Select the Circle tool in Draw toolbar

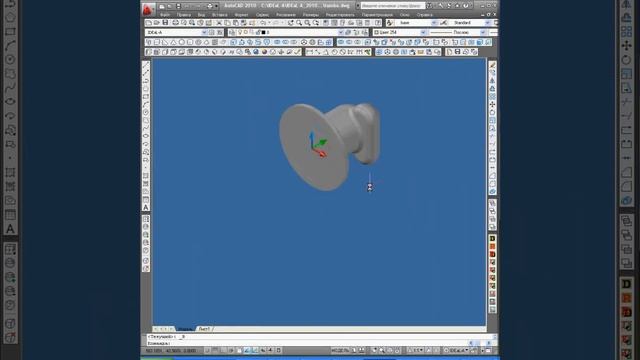coord(146,113)
